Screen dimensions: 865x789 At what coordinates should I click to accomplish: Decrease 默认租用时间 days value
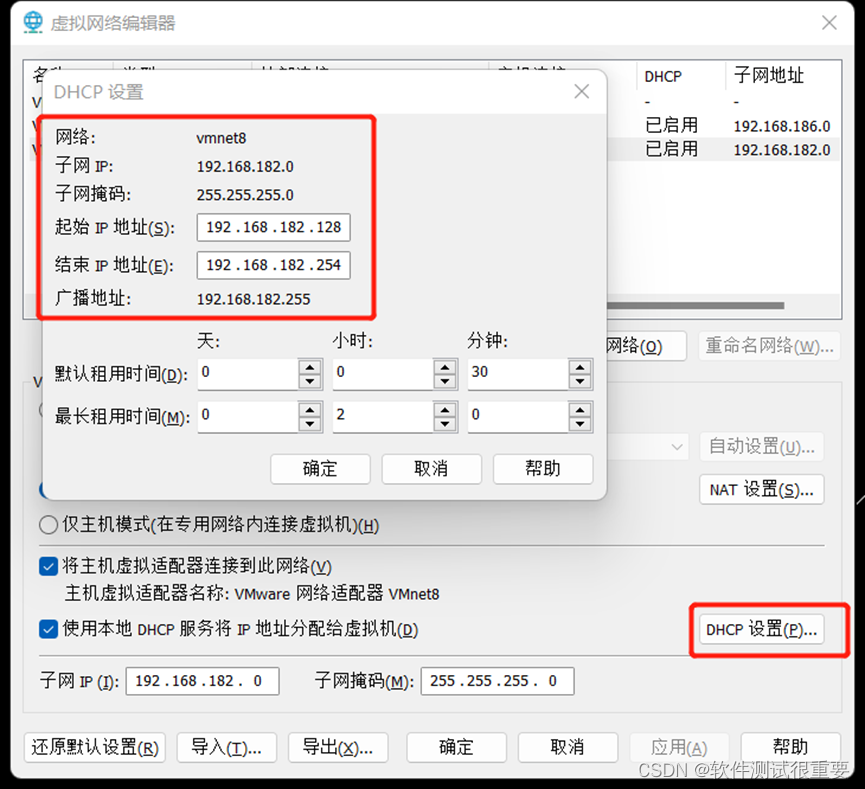(310, 381)
